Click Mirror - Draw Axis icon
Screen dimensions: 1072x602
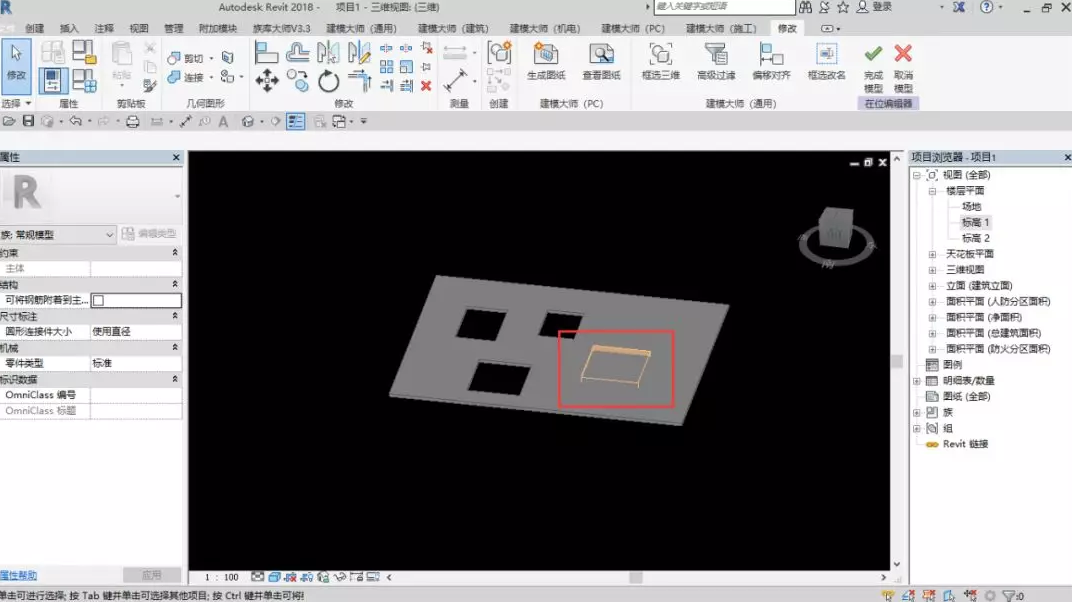358,53
